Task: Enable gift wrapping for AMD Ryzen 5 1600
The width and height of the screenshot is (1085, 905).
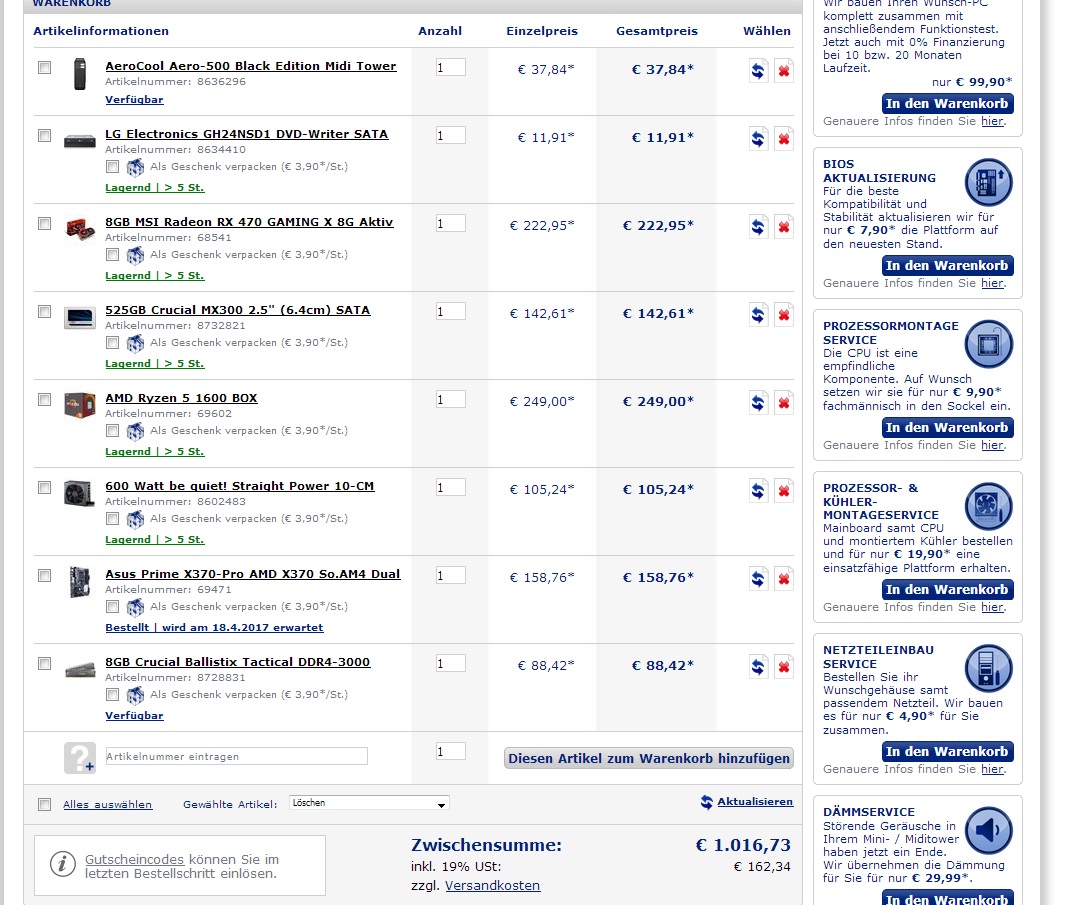Action: click(112, 430)
